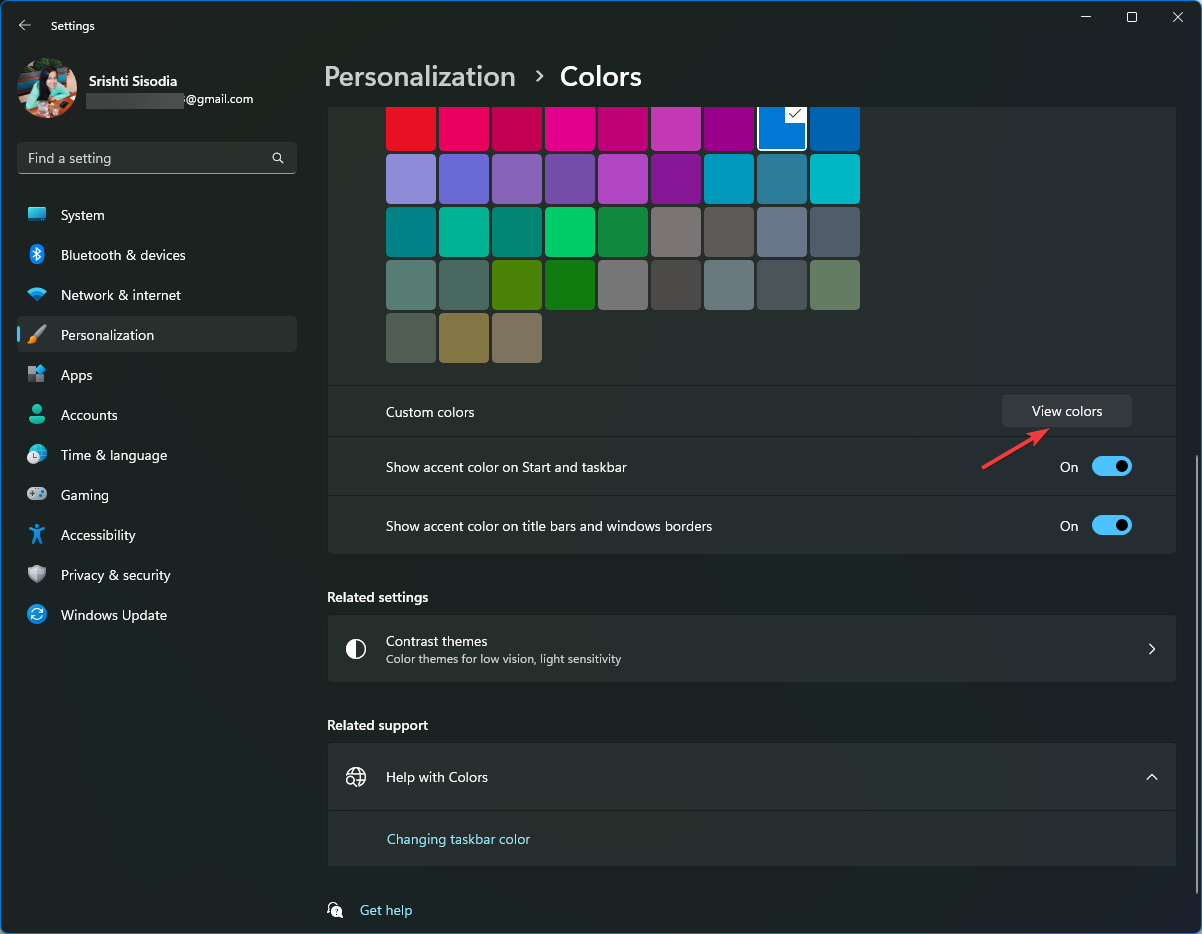Pick the olive-gold swatch in last row
Screen dimensions: 1202x934
pyautogui.click(x=464, y=338)
